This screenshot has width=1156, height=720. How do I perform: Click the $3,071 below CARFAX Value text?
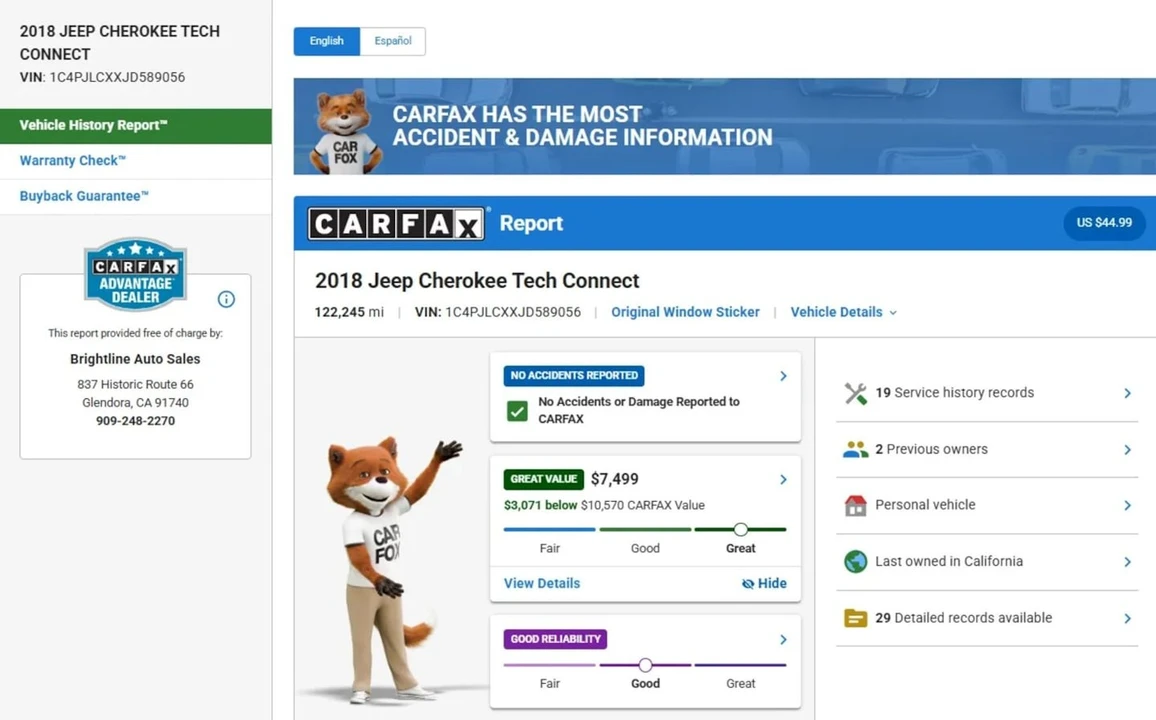[604, 506]
